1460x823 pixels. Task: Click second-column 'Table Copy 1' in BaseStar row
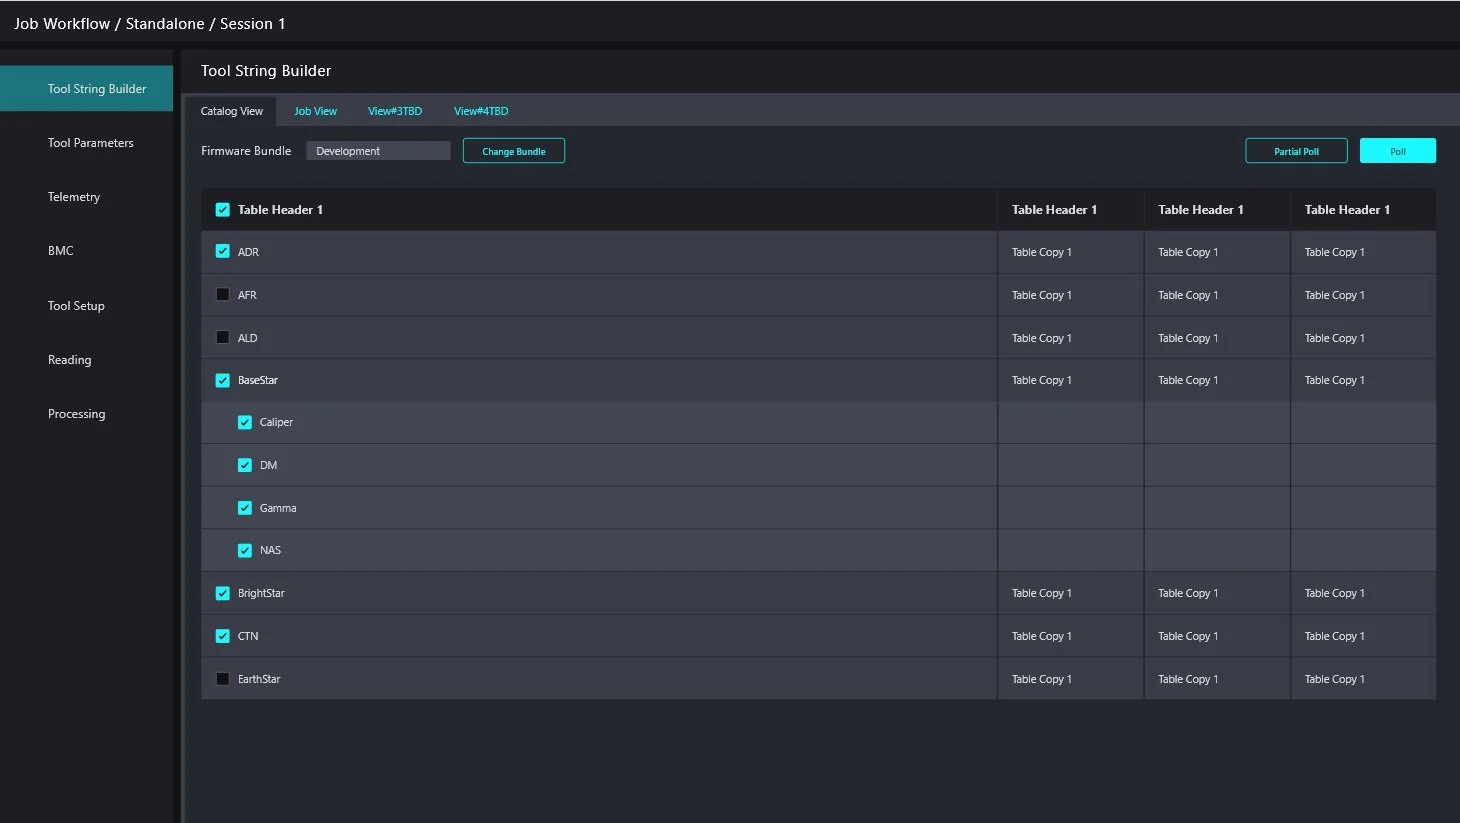click(1041, 380)
